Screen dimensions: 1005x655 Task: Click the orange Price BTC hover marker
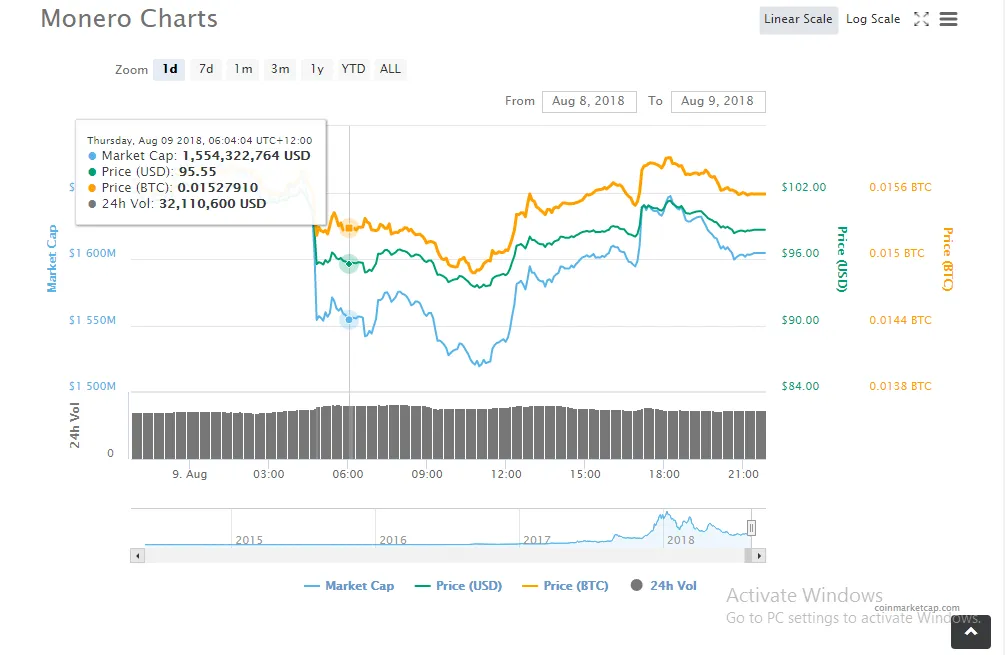point(349,228)
